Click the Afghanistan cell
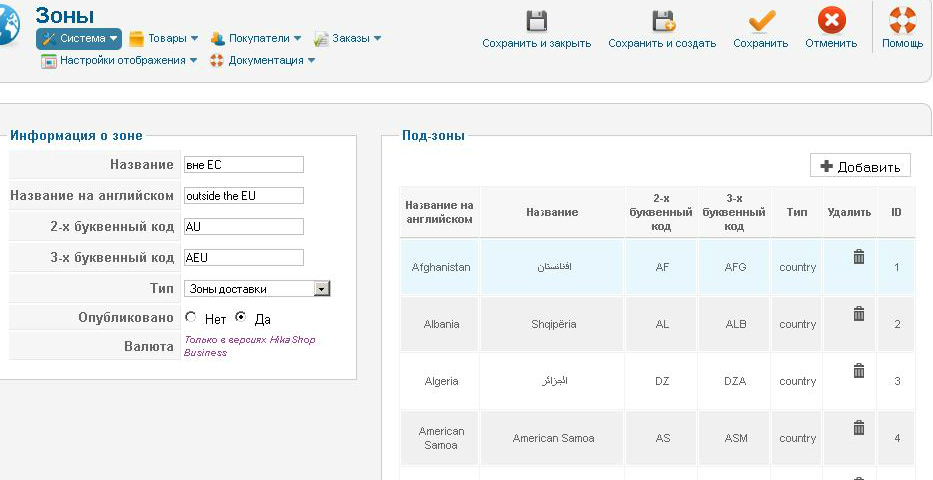This screenshot has width=933, height=480. (x=441, y=267)
